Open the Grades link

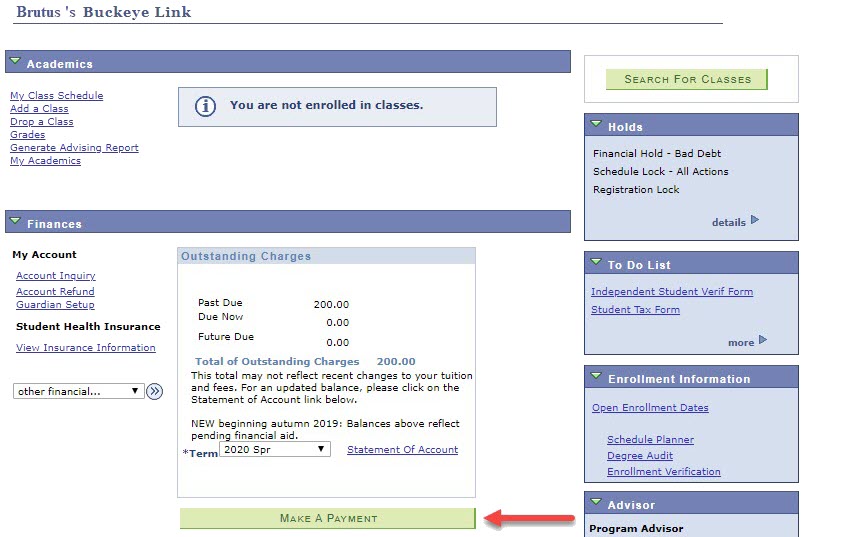[28, 134]
